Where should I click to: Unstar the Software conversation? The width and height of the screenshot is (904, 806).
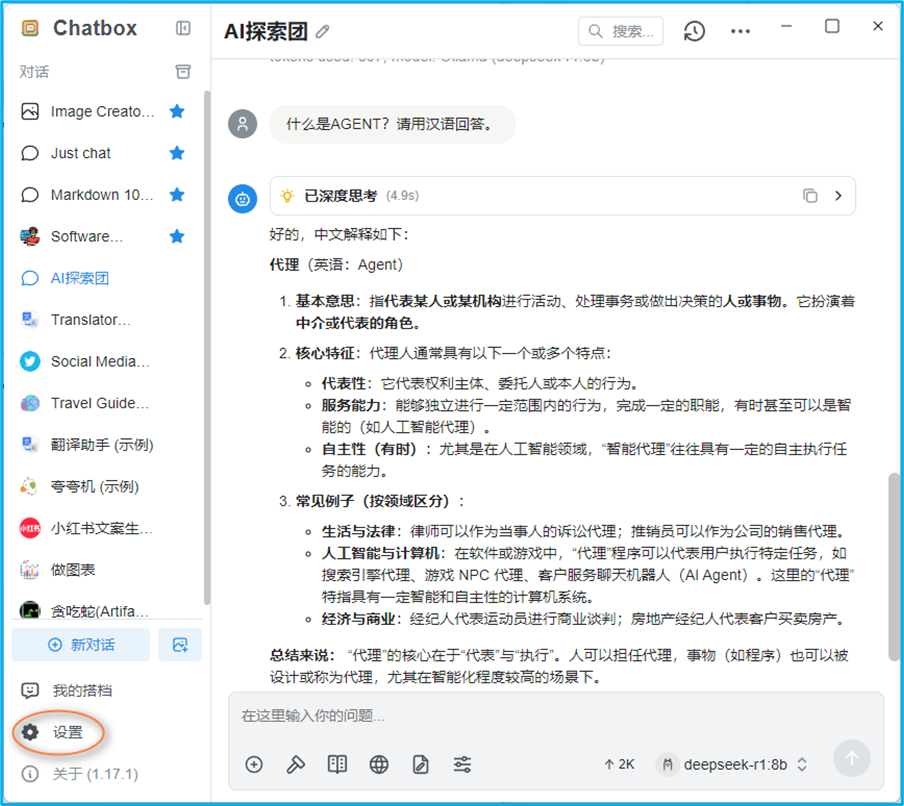pyautogui.click(x=177, y=236)
